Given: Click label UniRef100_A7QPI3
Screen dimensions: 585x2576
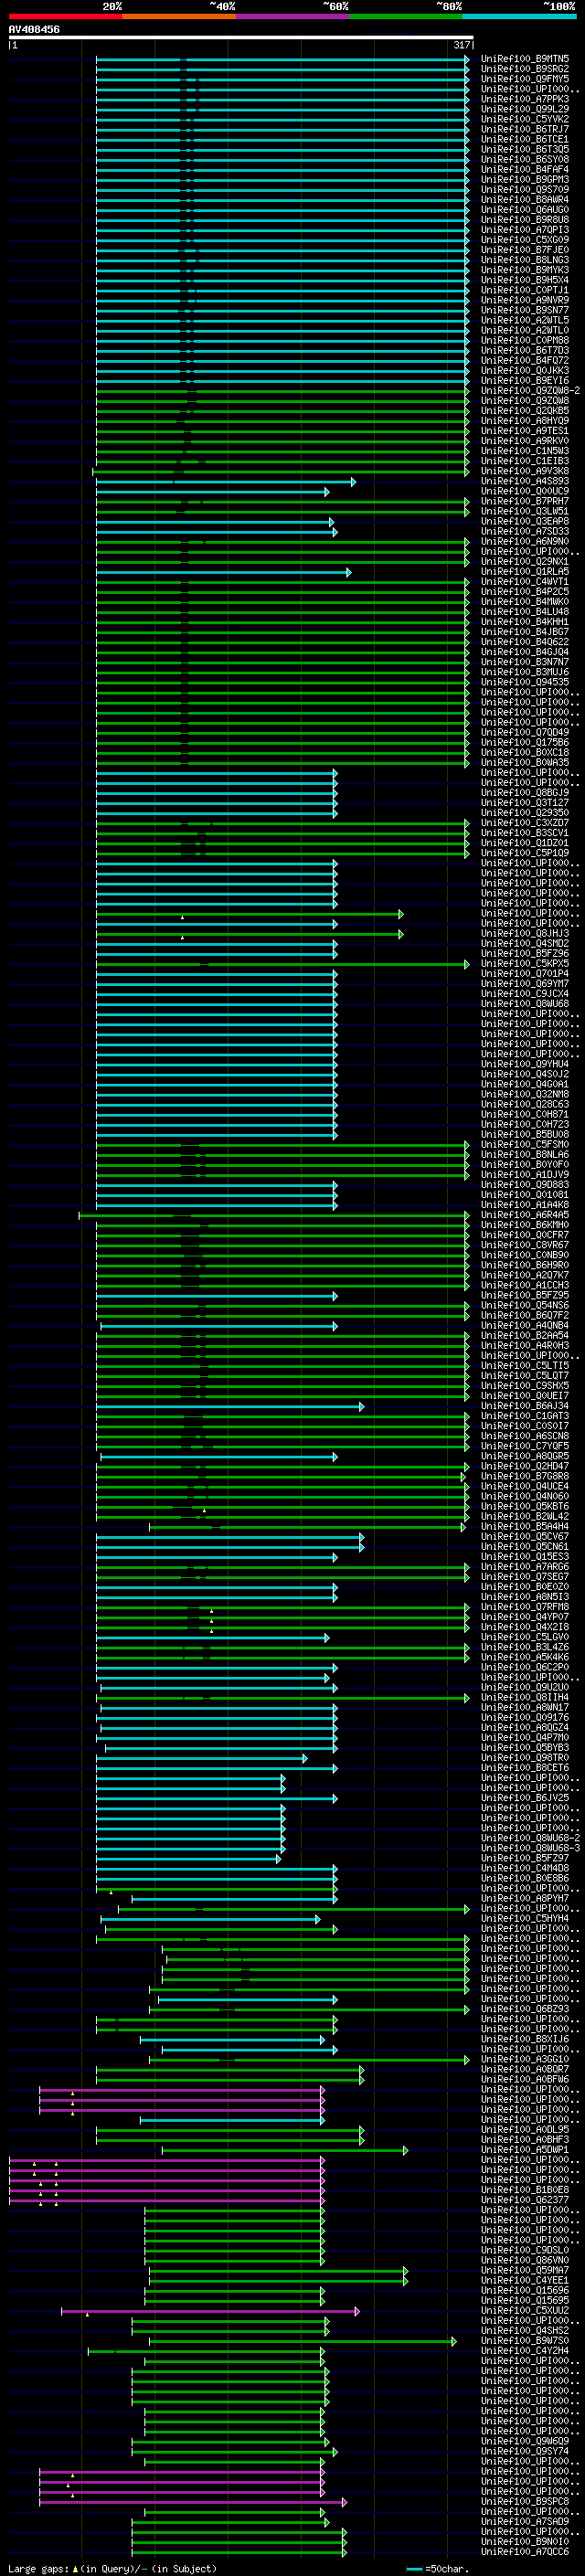Looking at the screenshot, I should pyautogui.click(x=525, y=230).
